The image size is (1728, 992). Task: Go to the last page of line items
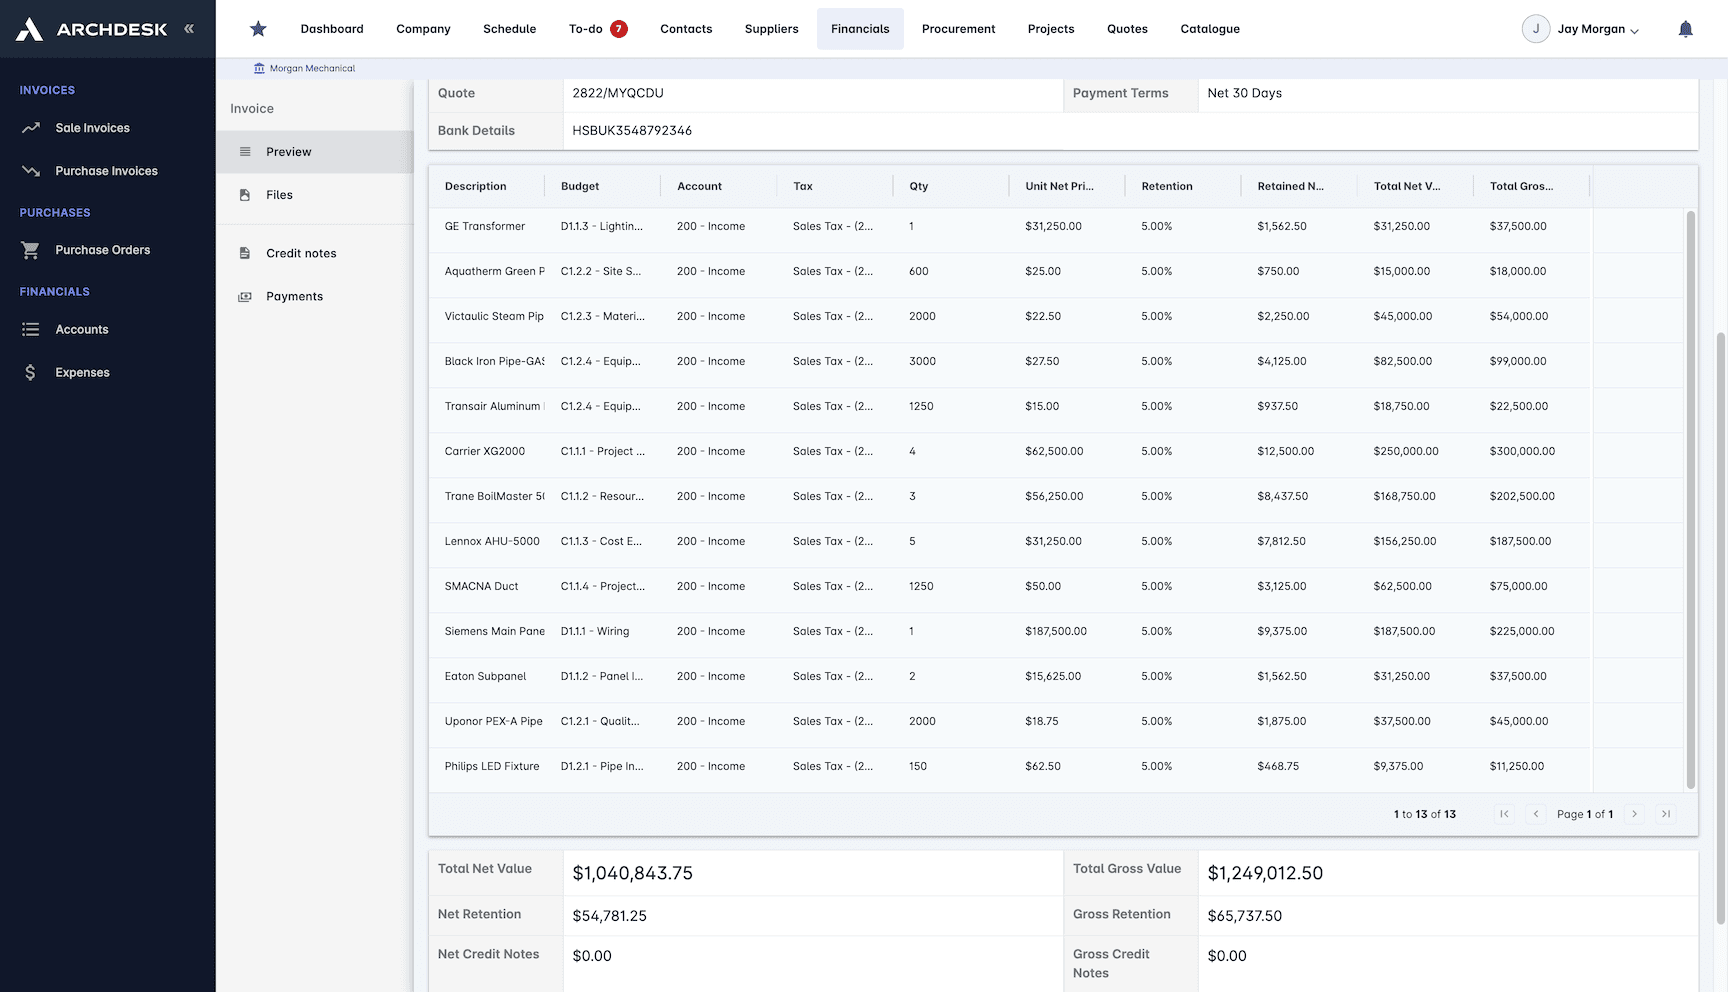pos(1665,814)
